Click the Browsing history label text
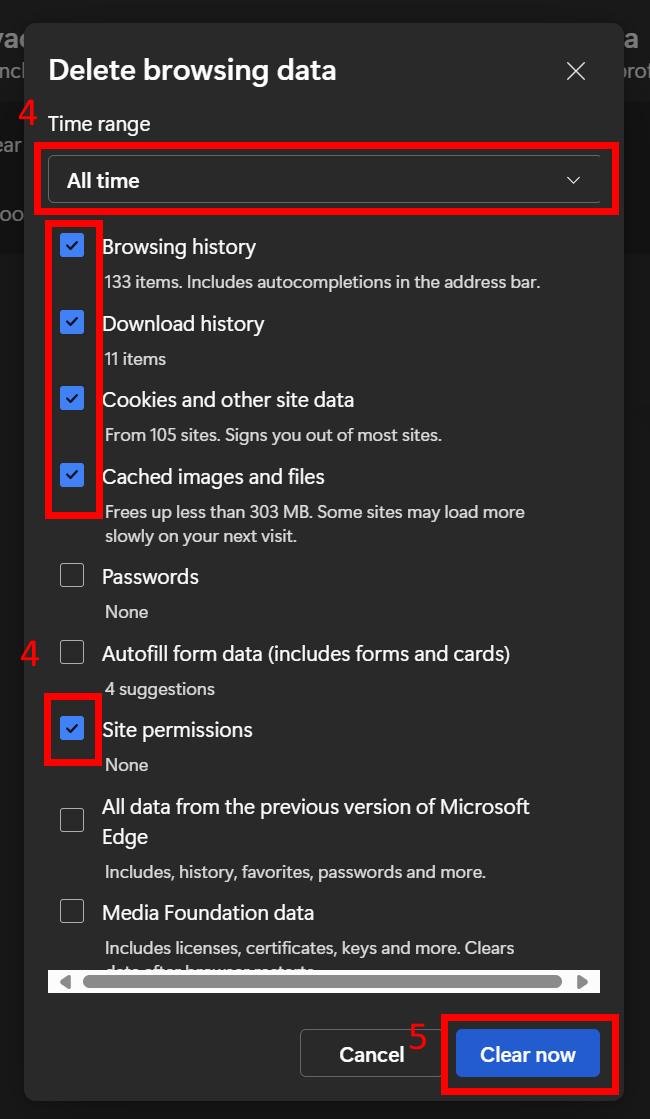 point(179,247)
